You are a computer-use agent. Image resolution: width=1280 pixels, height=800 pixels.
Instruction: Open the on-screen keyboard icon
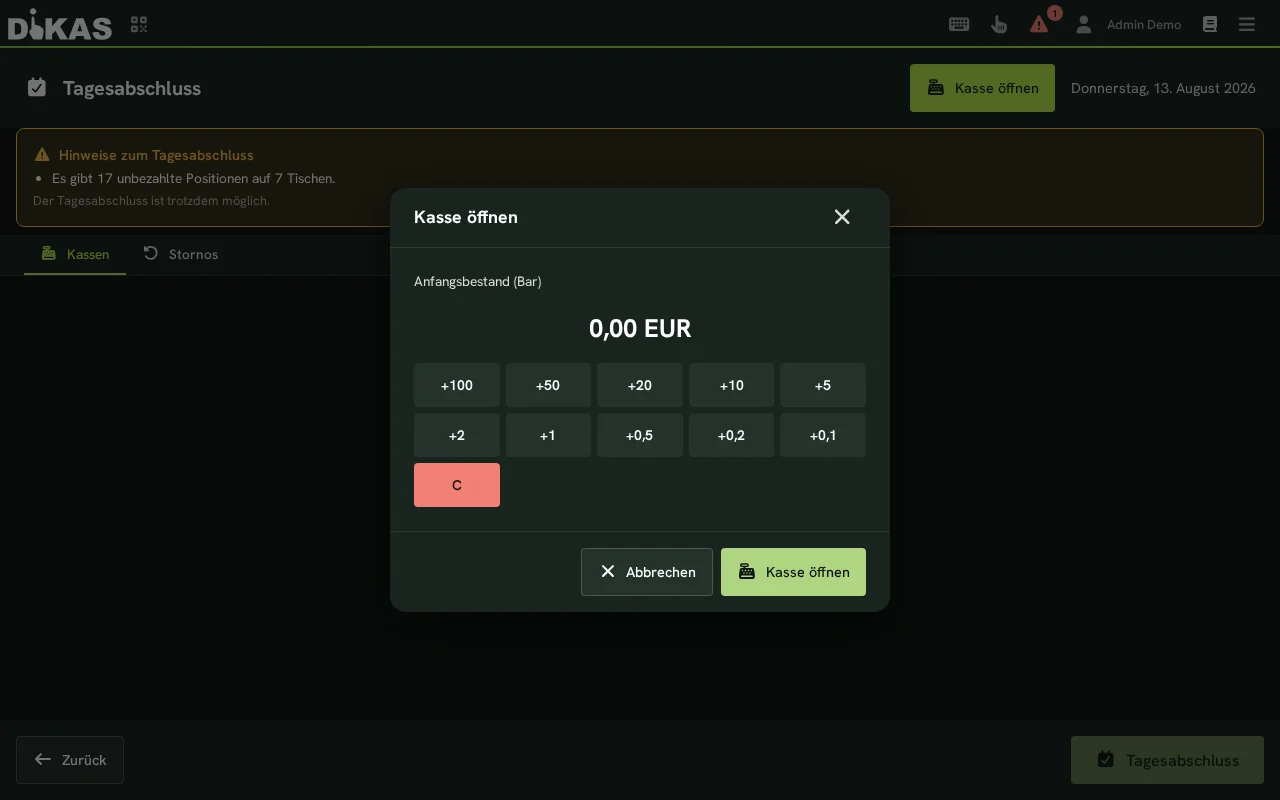pyautogui.click(x=959, y=24)
